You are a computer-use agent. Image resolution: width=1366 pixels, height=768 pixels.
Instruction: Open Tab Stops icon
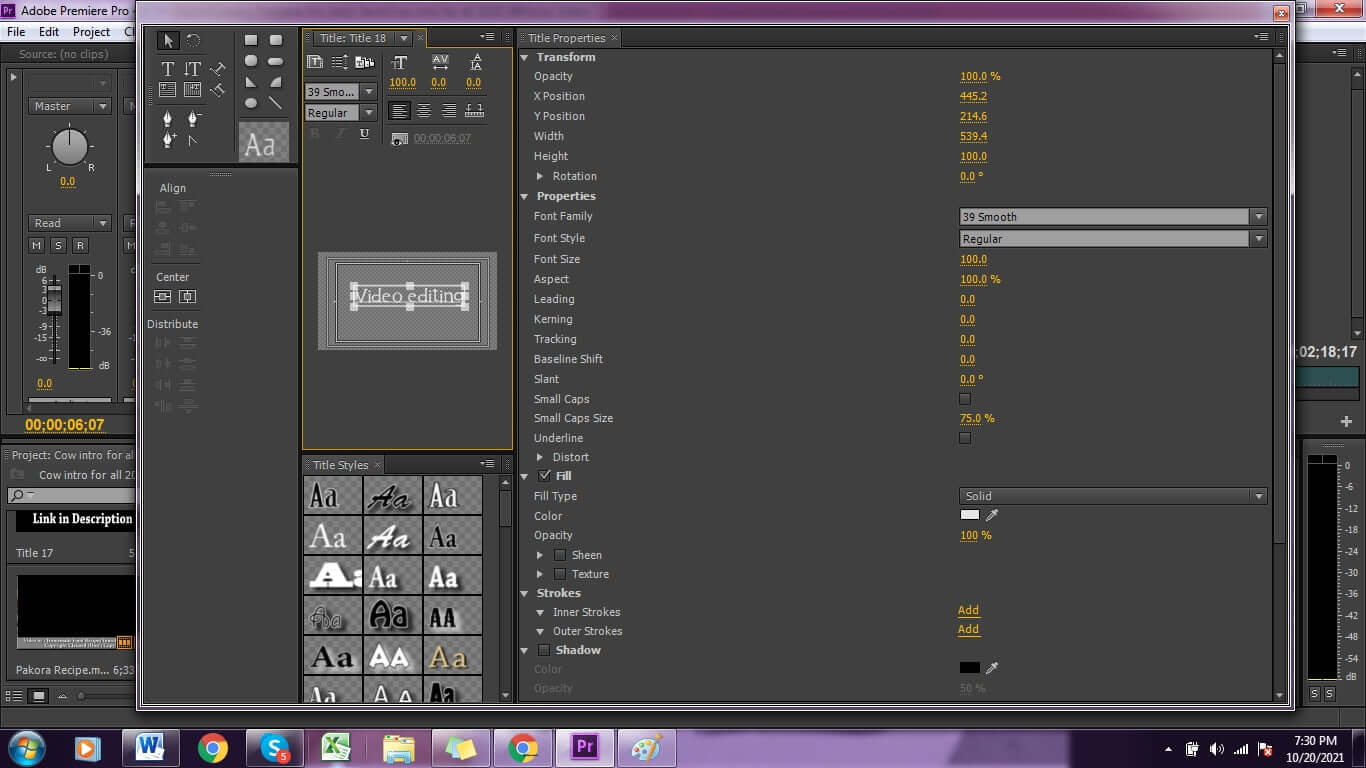point(475,111)
